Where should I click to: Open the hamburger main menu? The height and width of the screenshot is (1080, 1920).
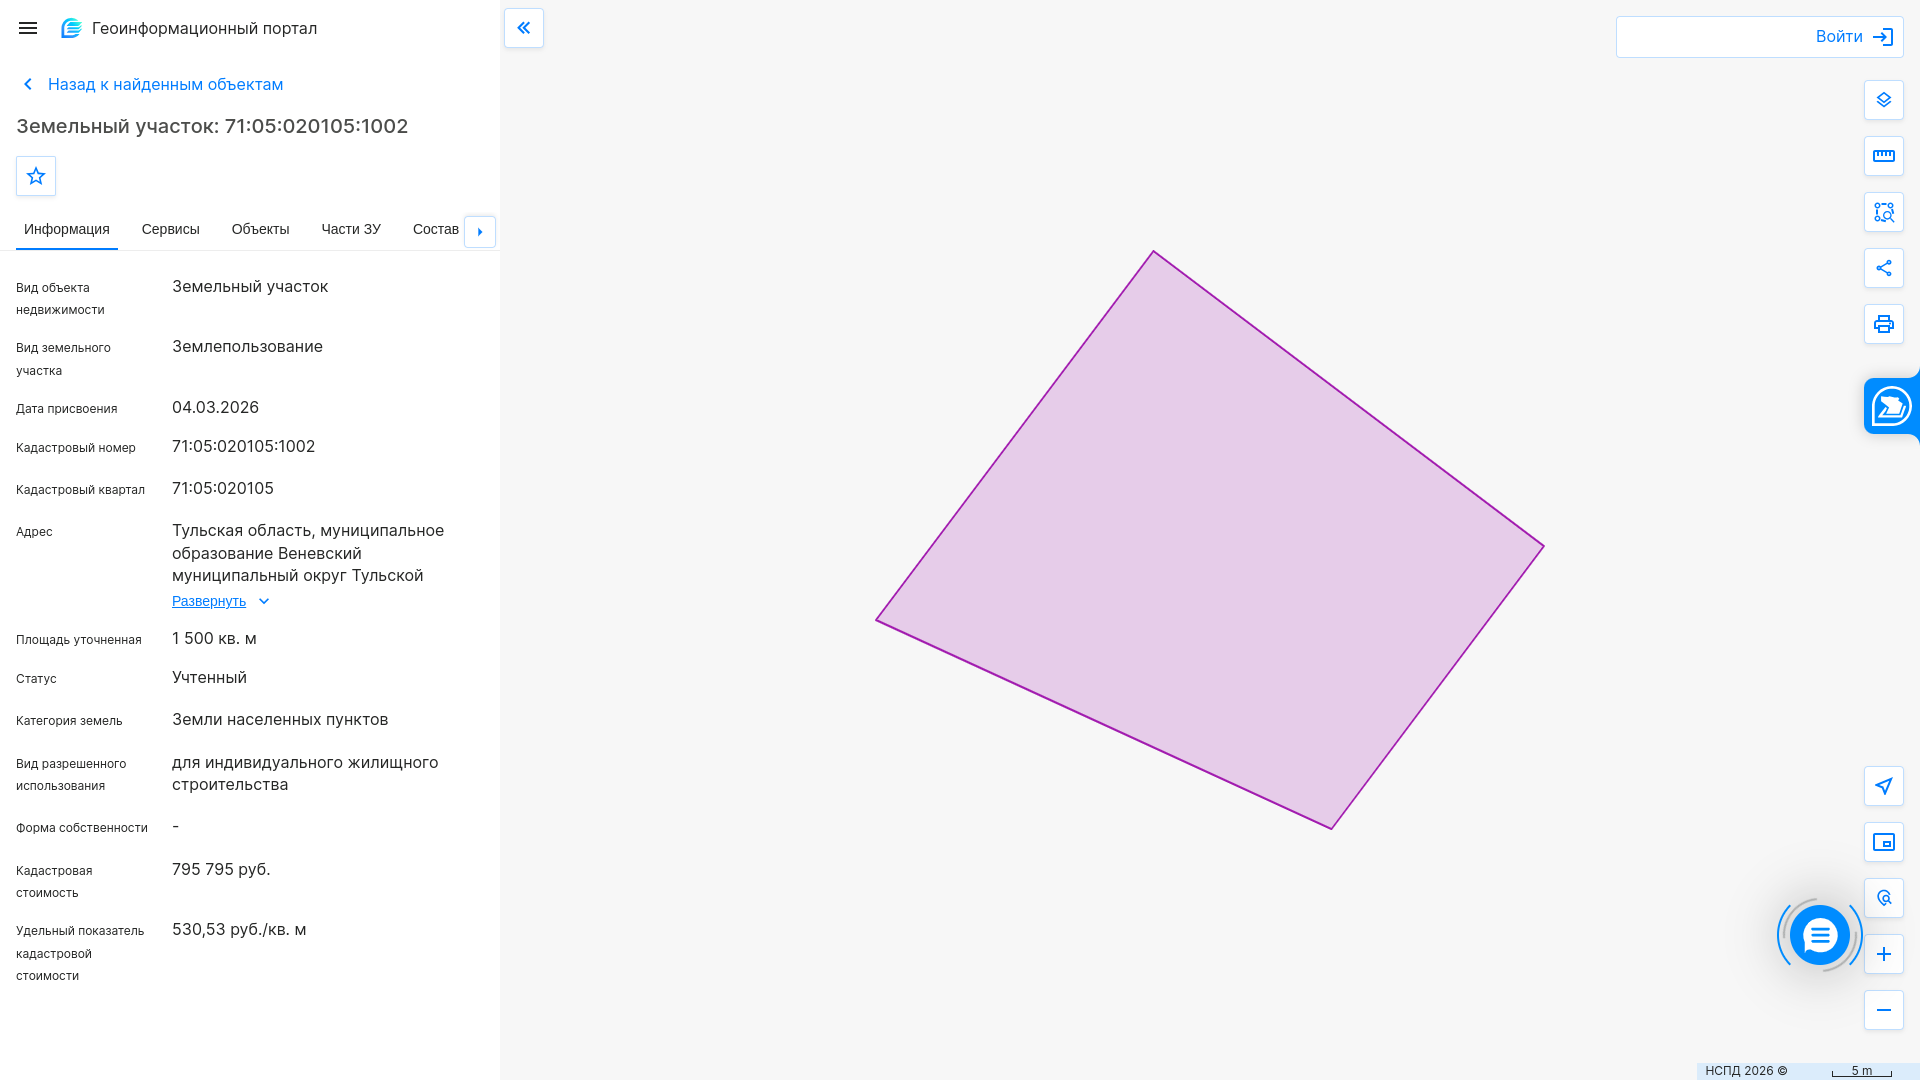point(28,28)
